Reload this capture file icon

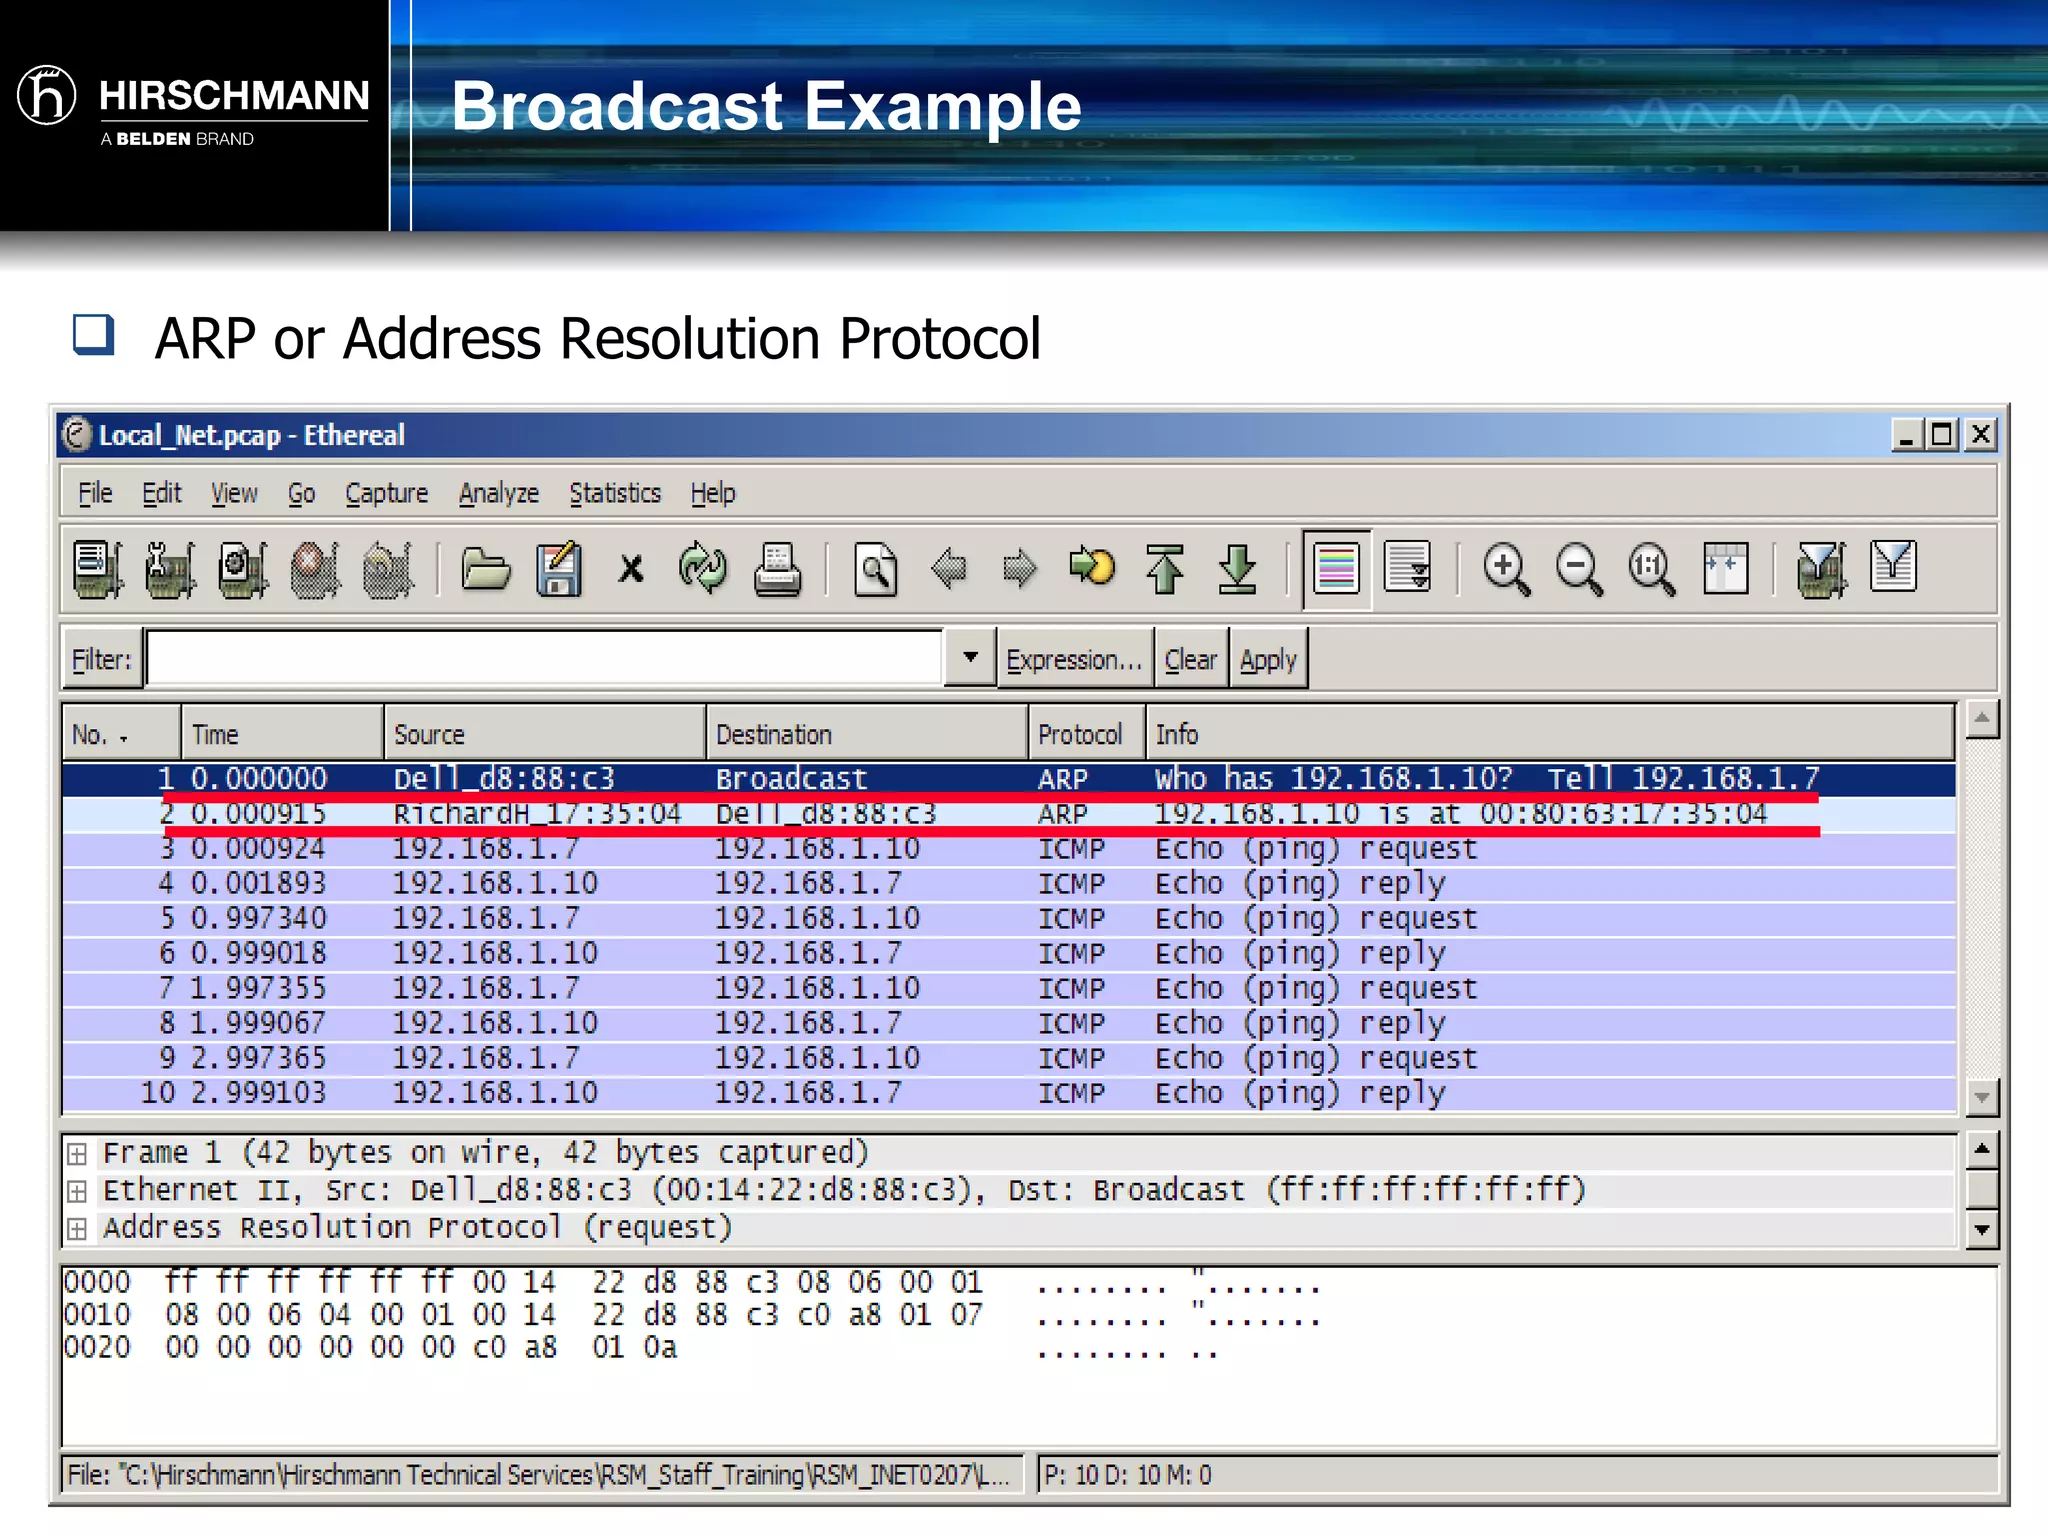[703, 569]
